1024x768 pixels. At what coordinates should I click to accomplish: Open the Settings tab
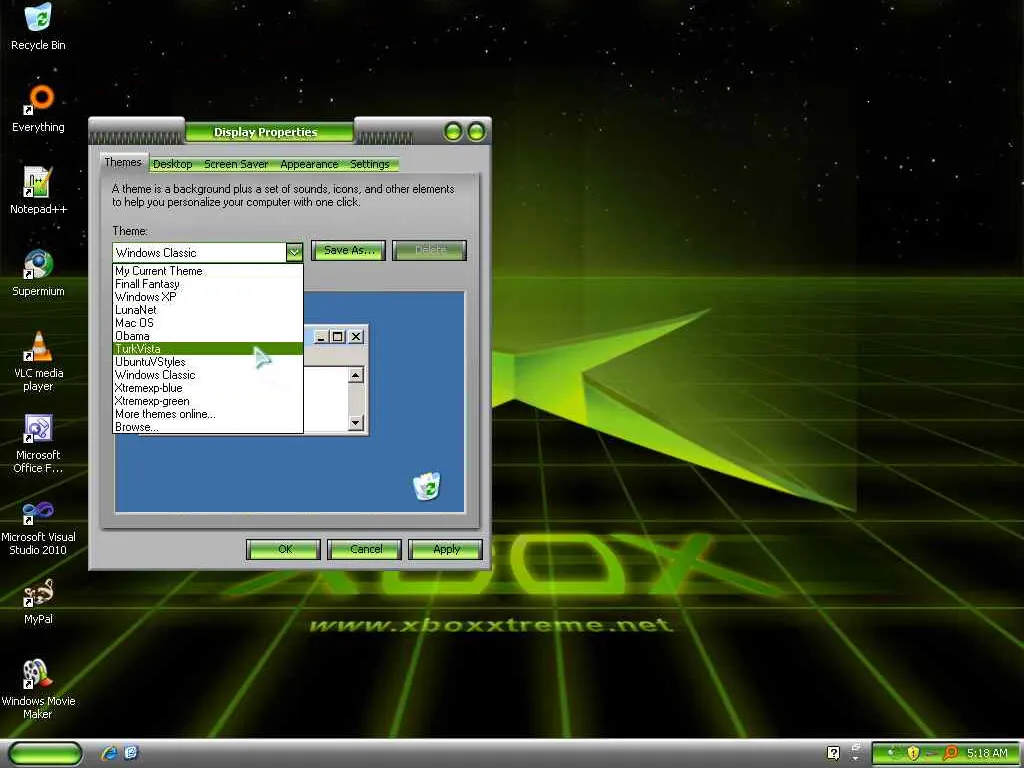[370, 164]
